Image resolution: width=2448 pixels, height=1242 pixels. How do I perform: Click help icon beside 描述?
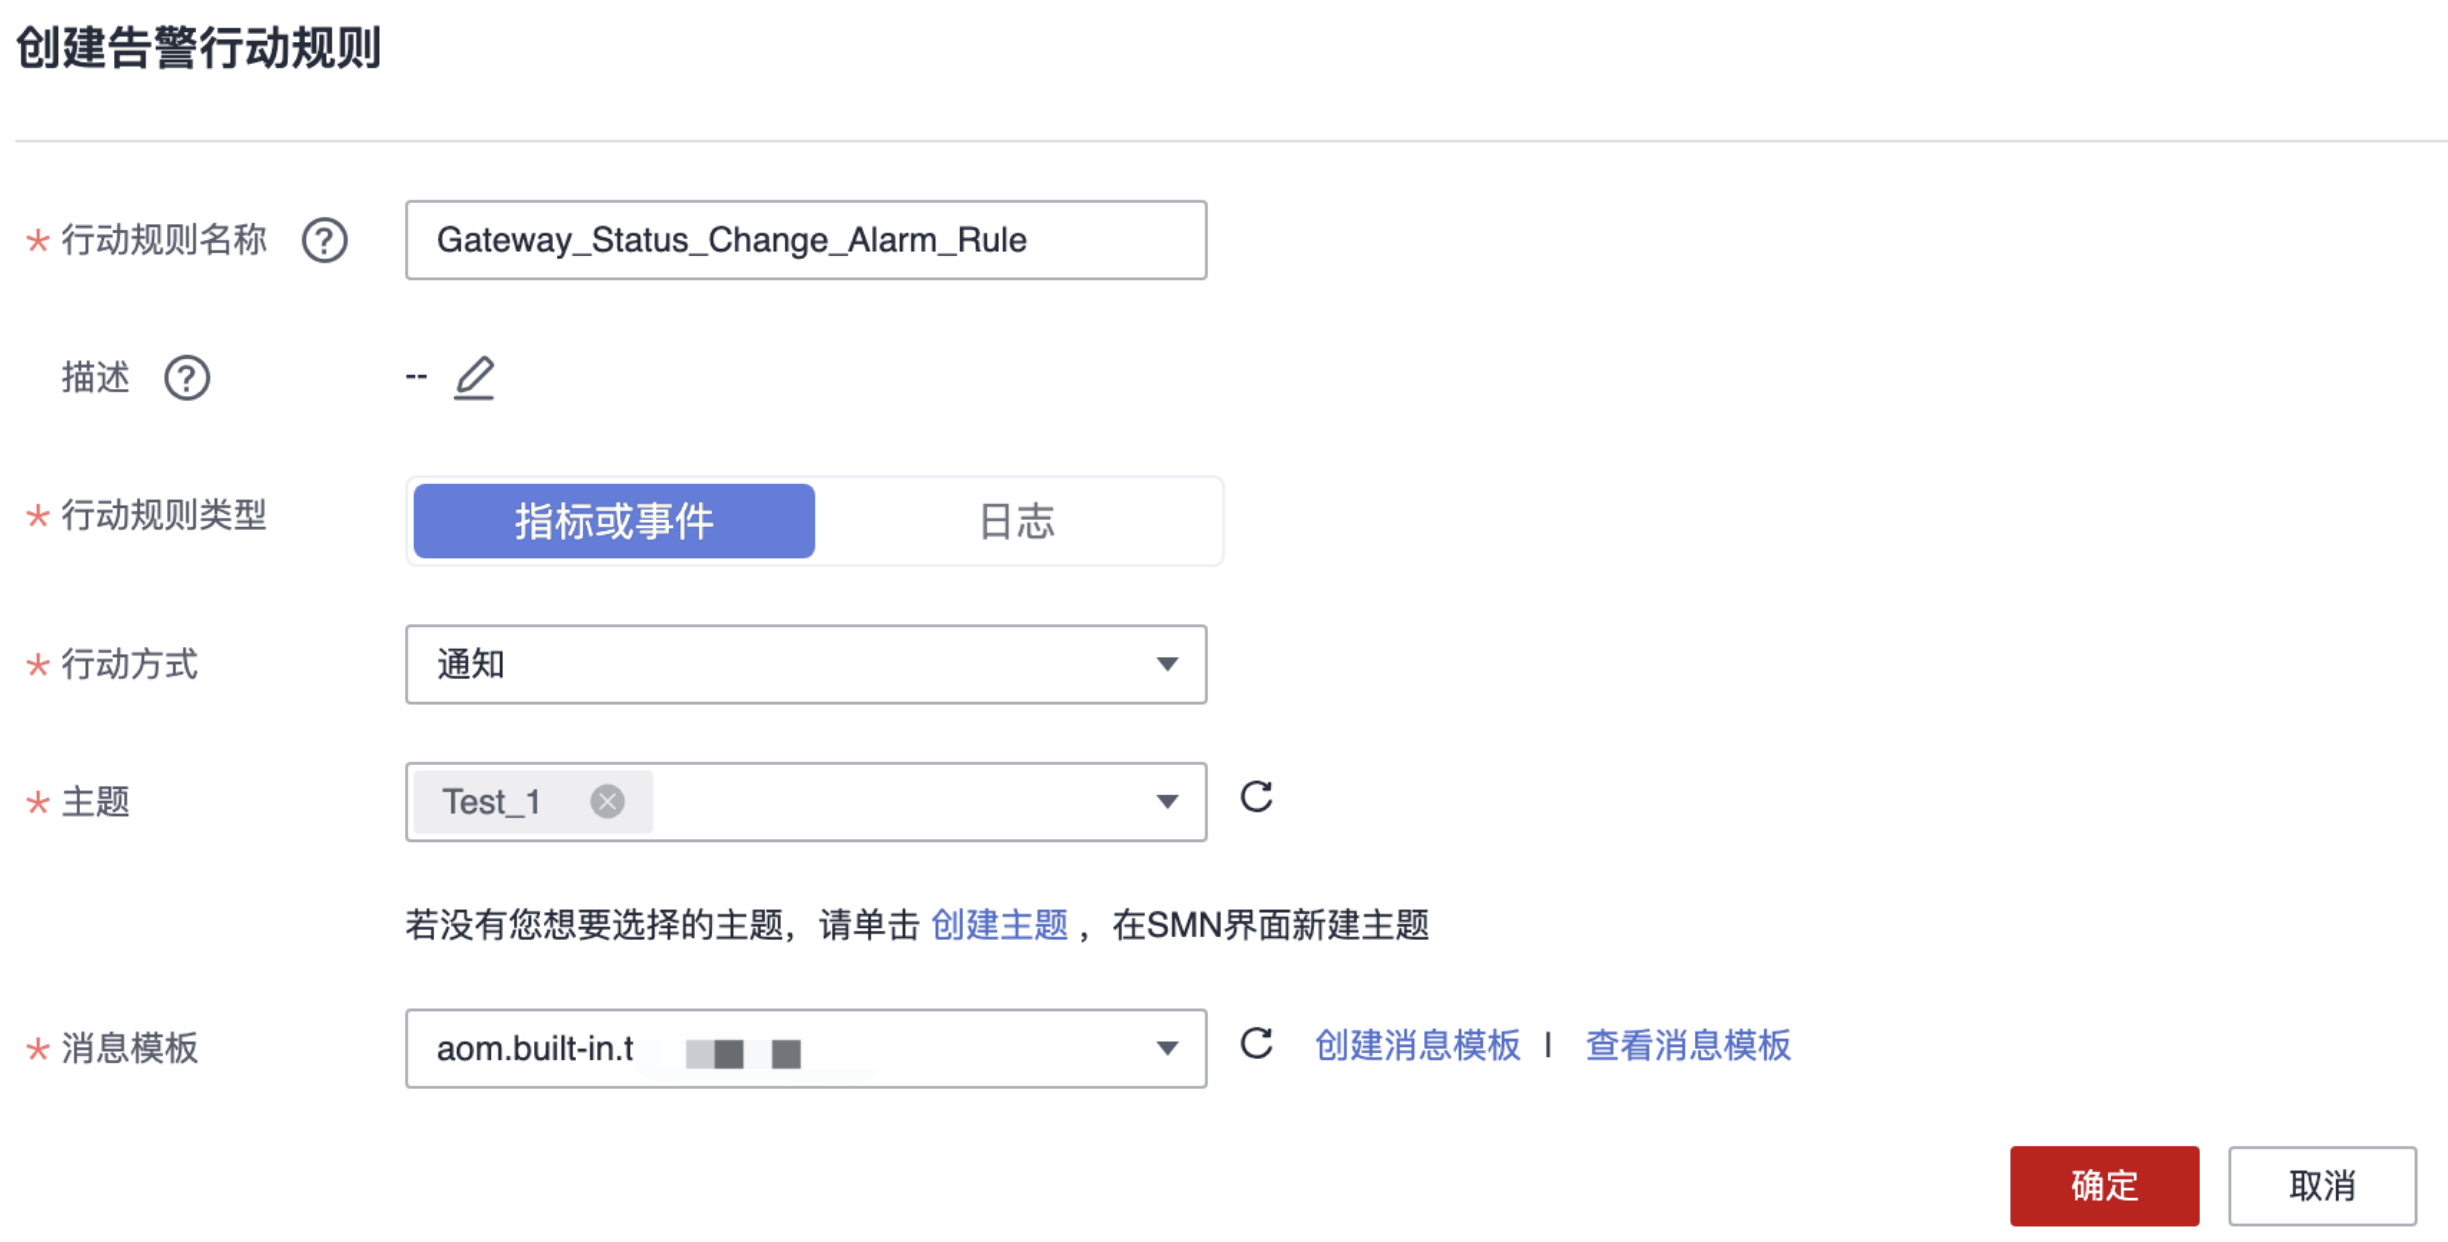coord(187,378)
